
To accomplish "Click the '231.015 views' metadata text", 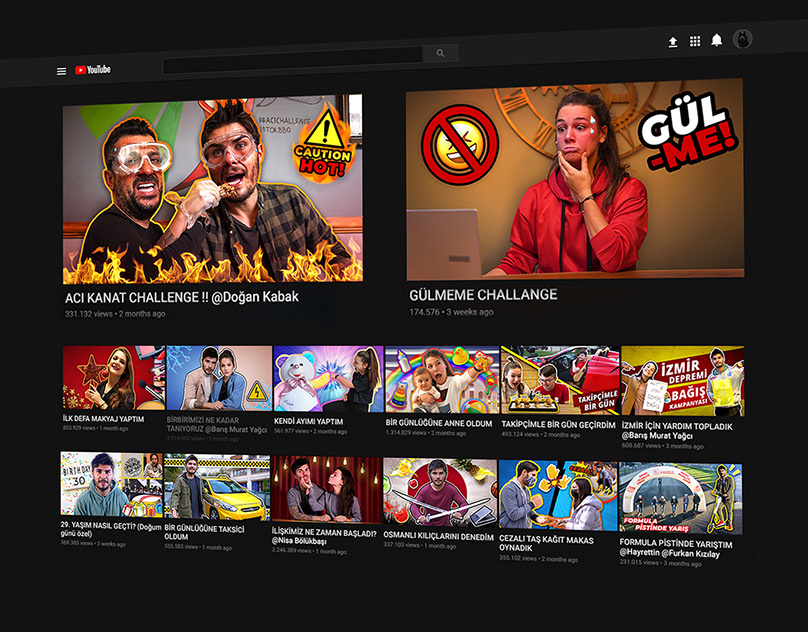I will pyautogui.click(x=639, y=562).
